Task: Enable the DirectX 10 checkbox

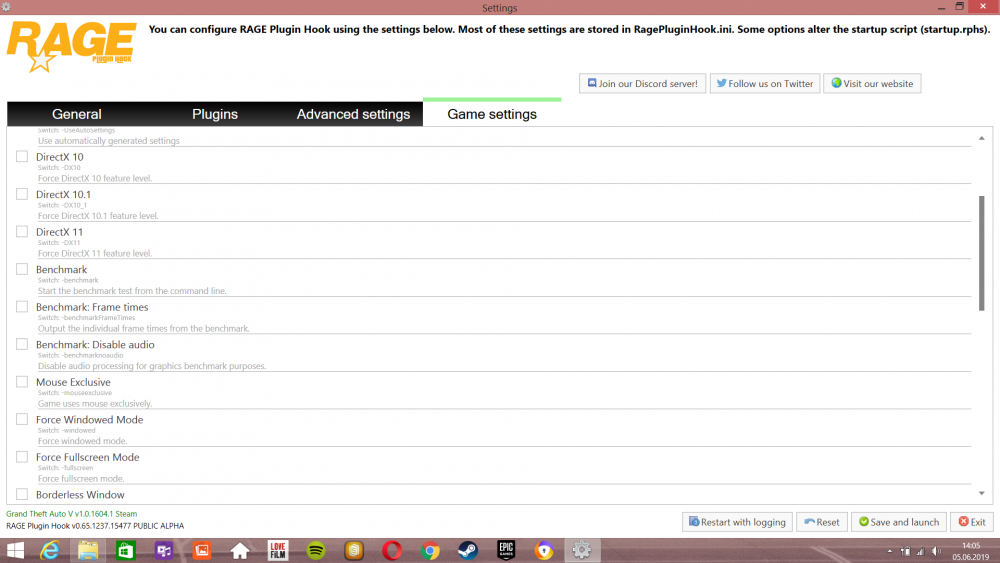Action: click(22, 156)
